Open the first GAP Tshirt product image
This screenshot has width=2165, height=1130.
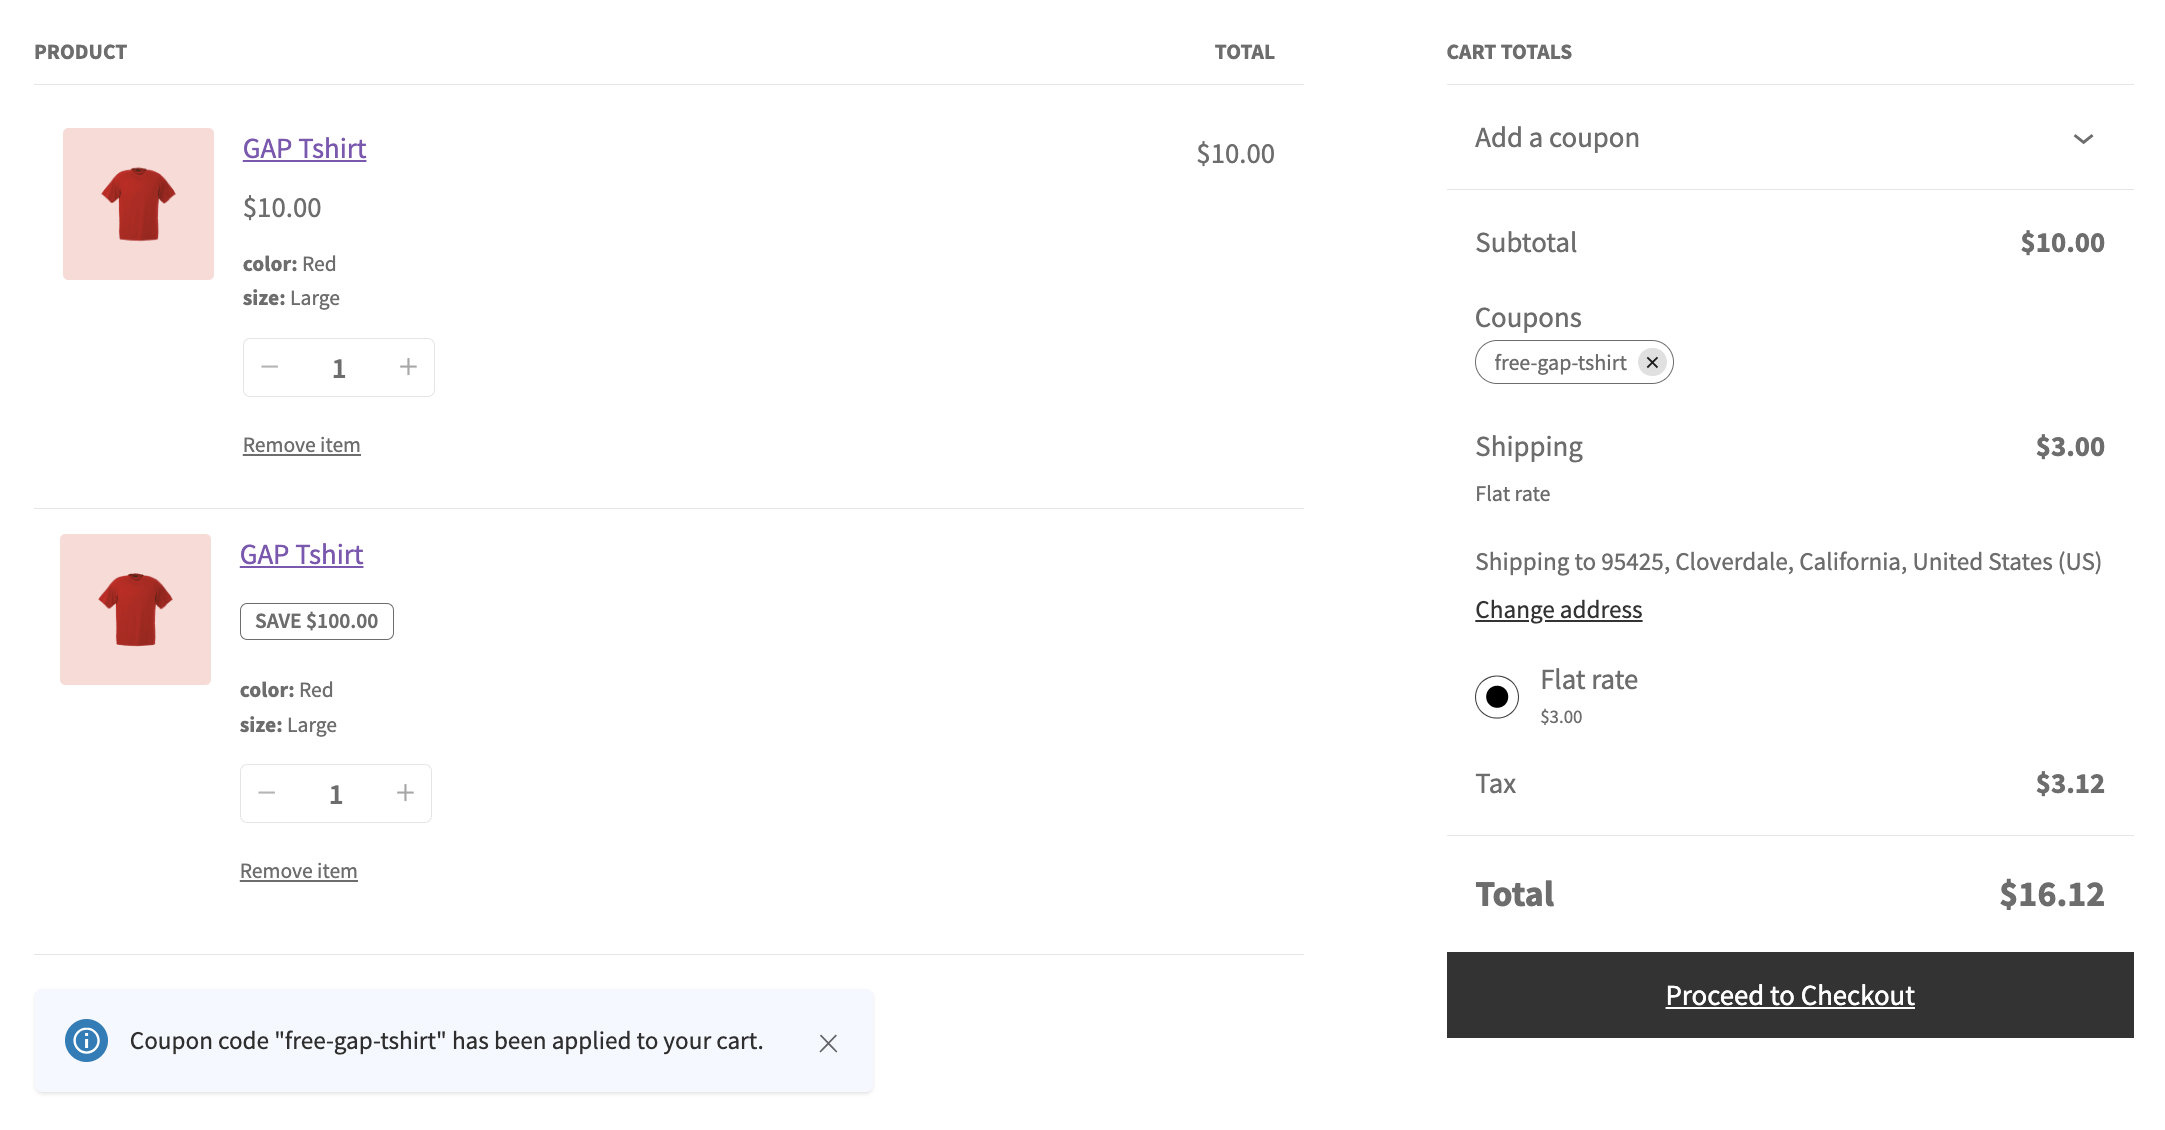(x=137, y=202)
